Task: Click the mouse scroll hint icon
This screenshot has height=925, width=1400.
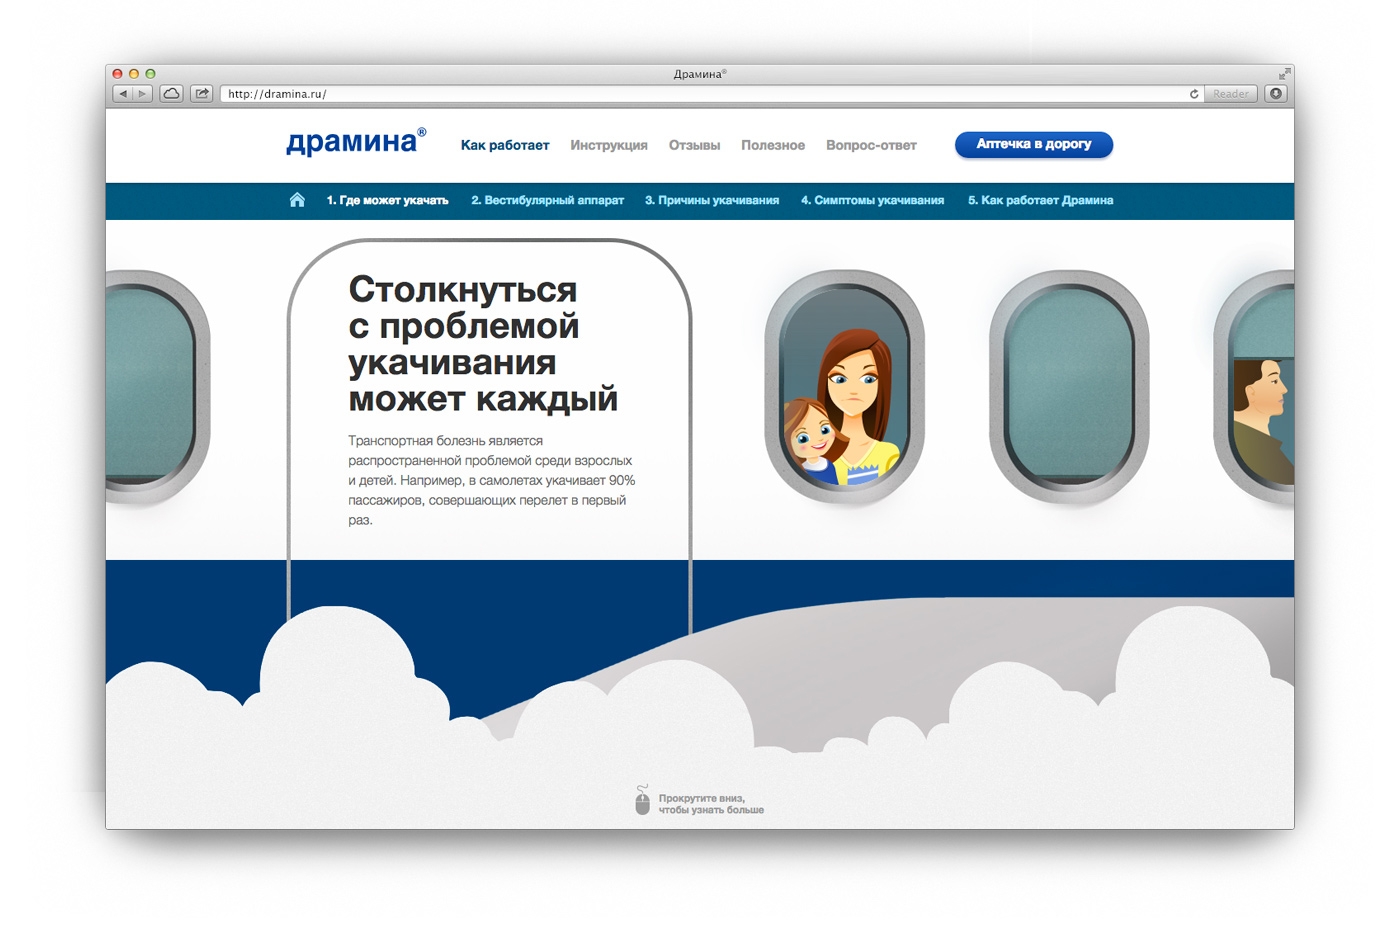Action: pyautogui.click(x=643, y=801)
